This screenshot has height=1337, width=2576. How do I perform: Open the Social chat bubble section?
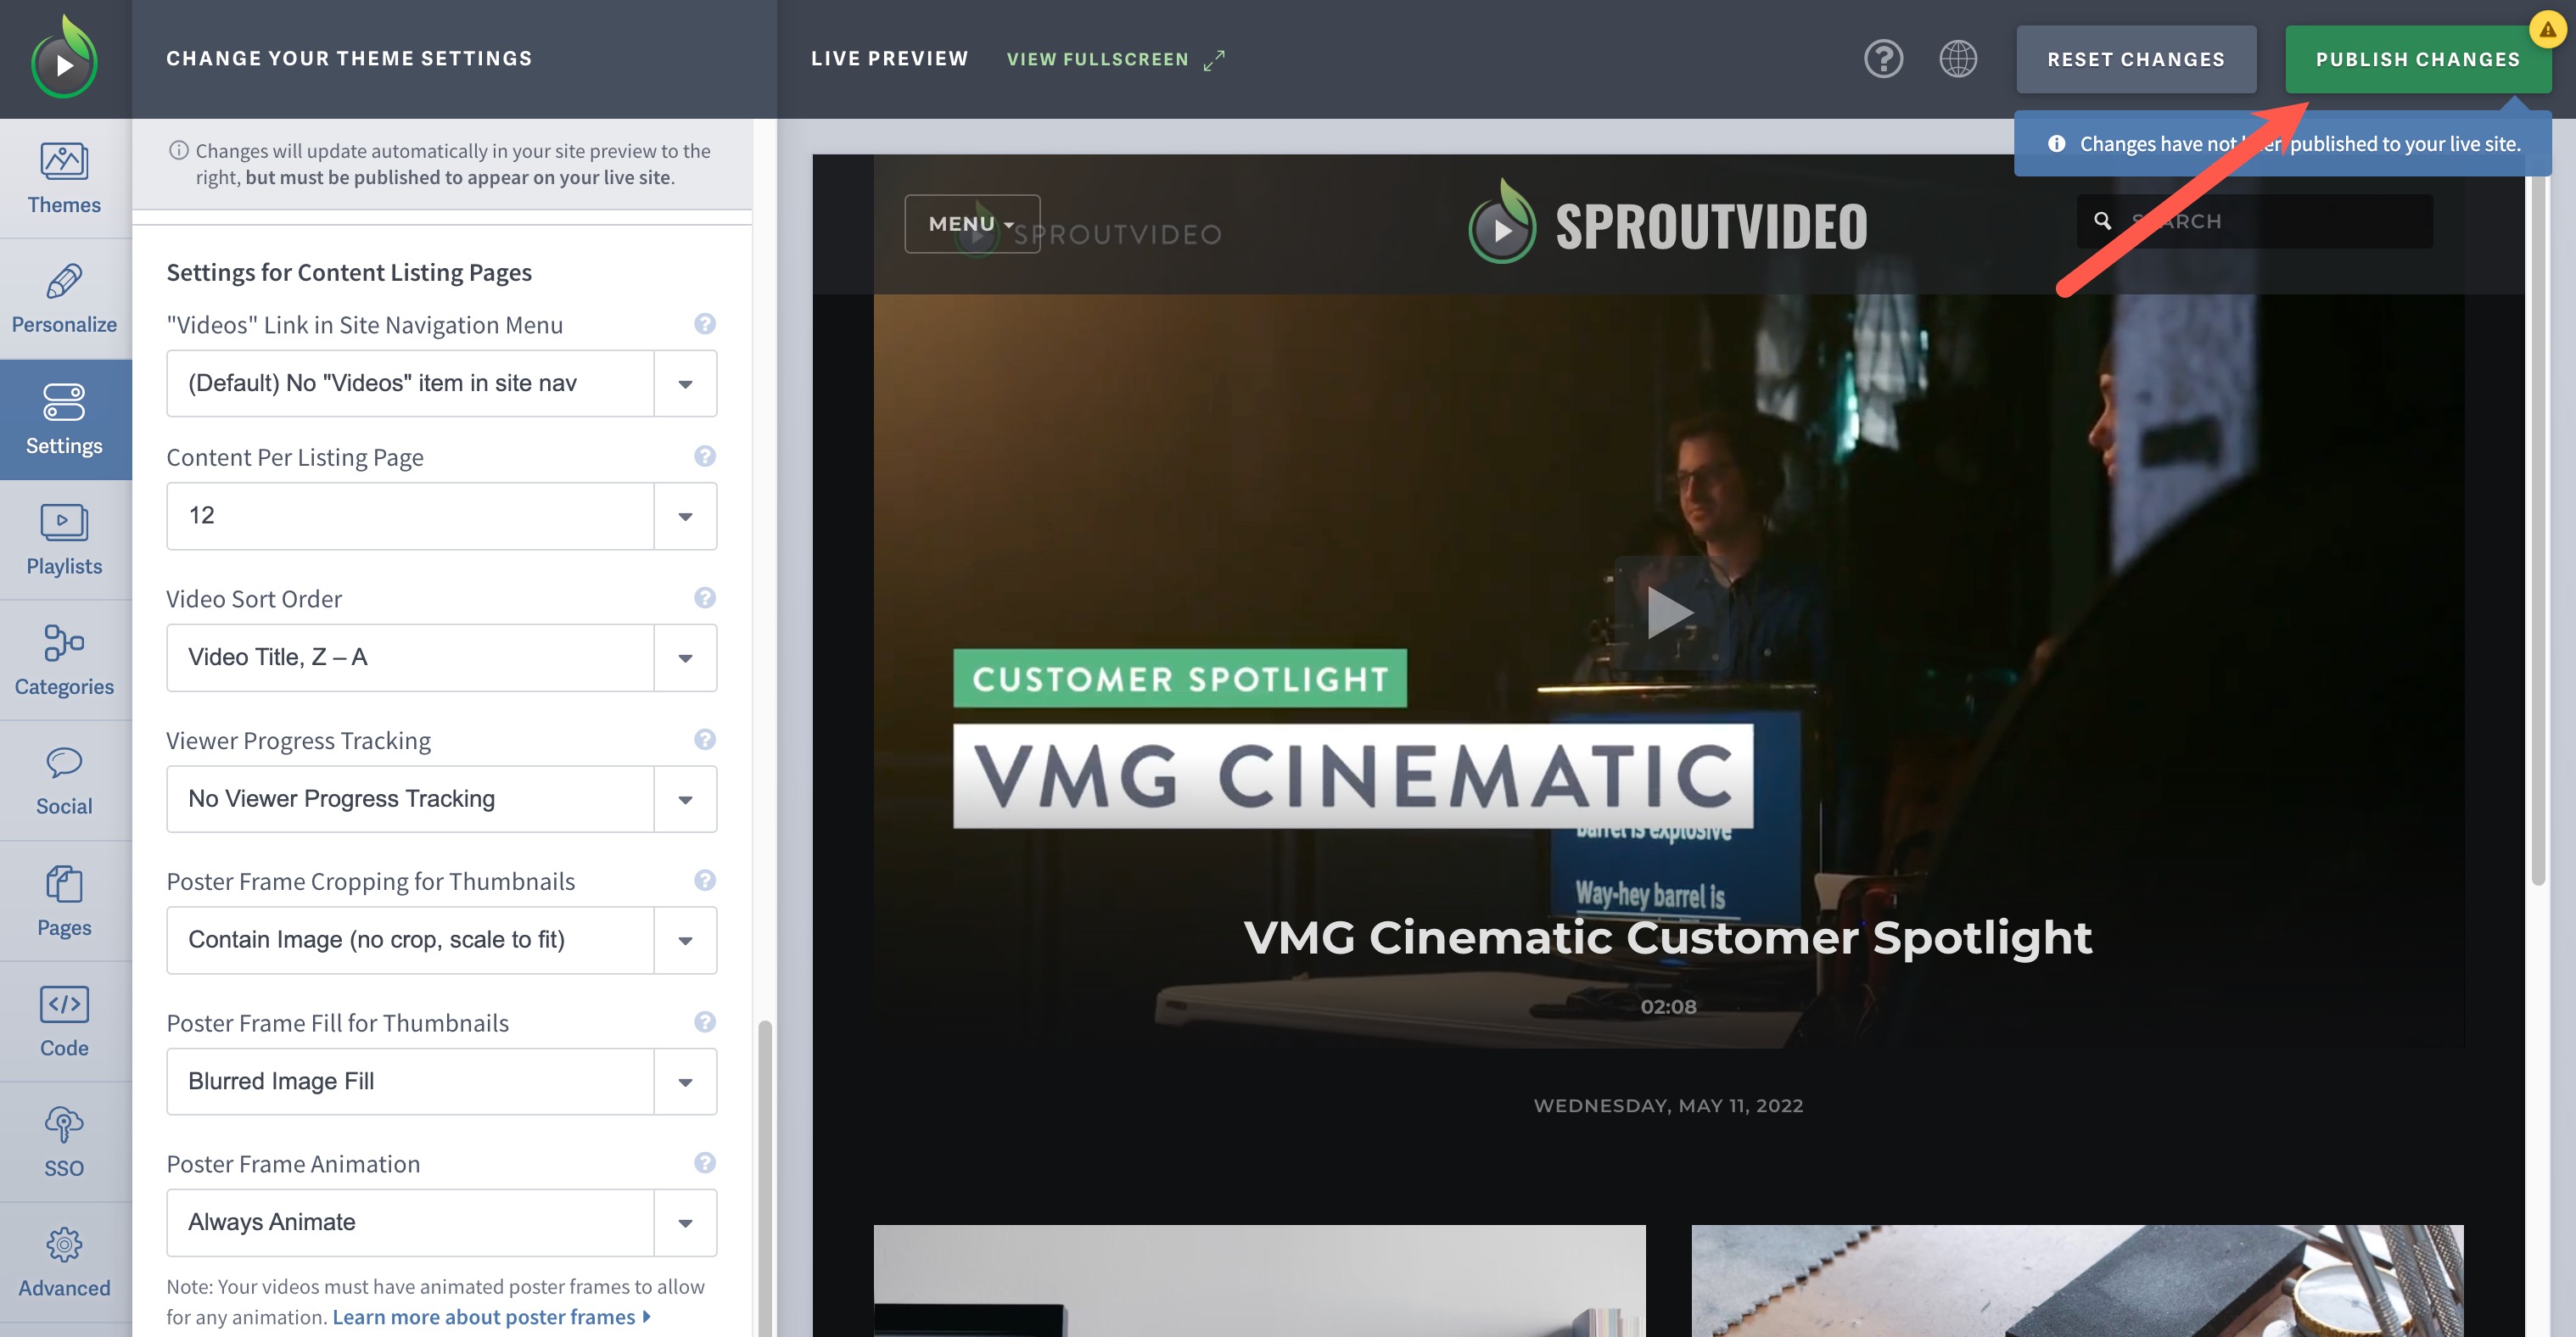(x=64, y=781)
